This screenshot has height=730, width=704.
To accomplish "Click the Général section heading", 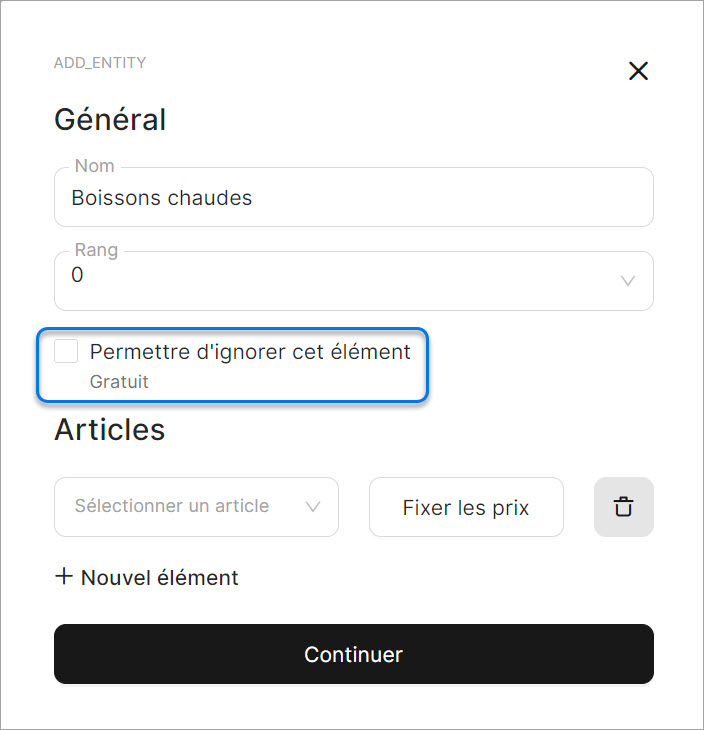I will [110, 120].
